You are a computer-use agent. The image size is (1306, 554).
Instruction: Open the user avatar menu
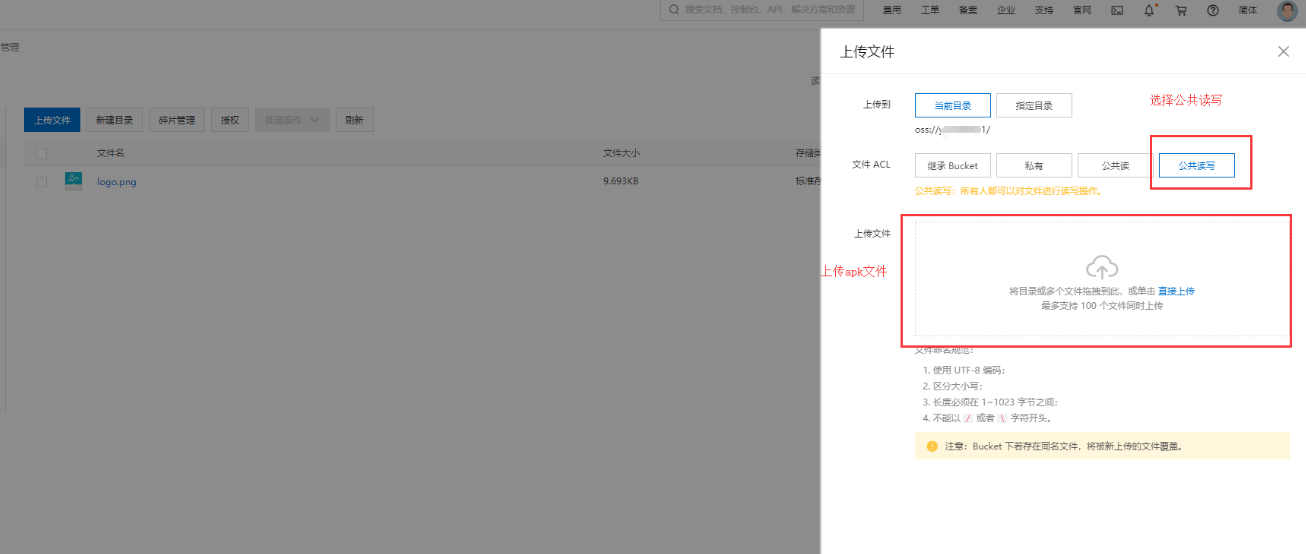pyautogui.click(x=1286, y=11)
